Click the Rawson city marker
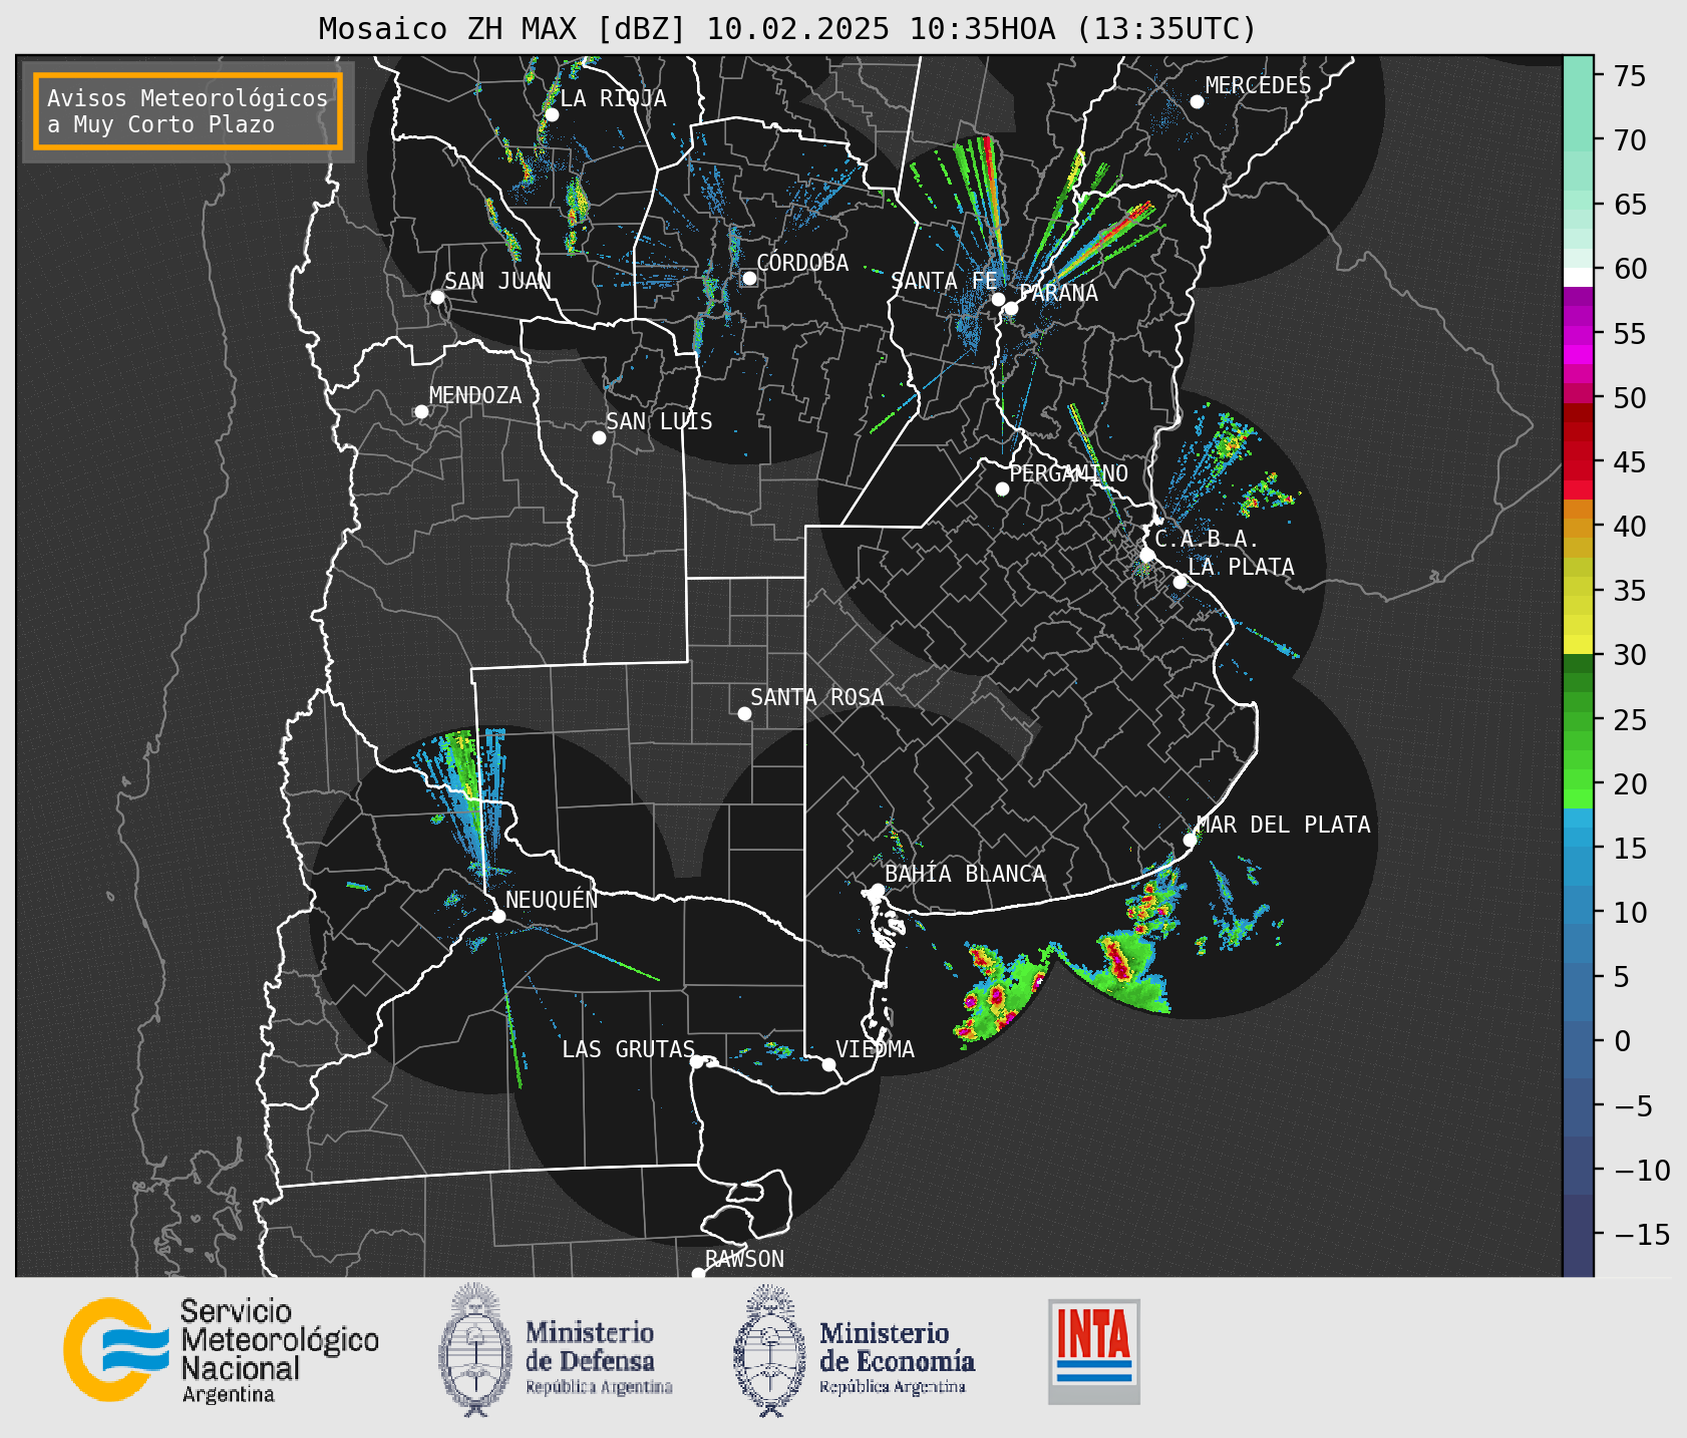Image resolution: width=1687 pixels, height=1438 pixels. [698, 1274]
